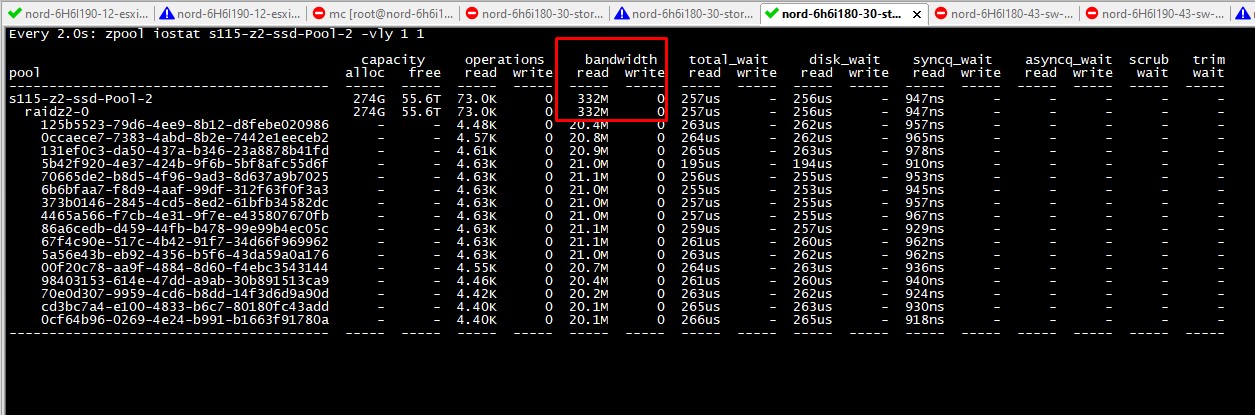Click the 4.57K read operations value
Screen dimensions: 1255x415
(x=477, y=138)
